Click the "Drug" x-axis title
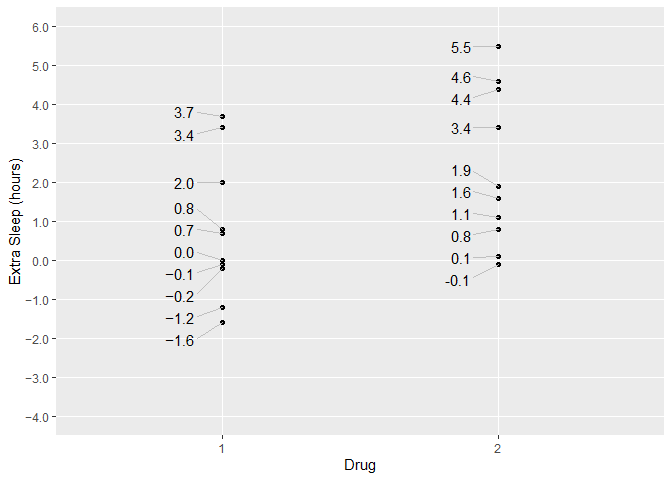The image size is (672, 480). point(360,466)
